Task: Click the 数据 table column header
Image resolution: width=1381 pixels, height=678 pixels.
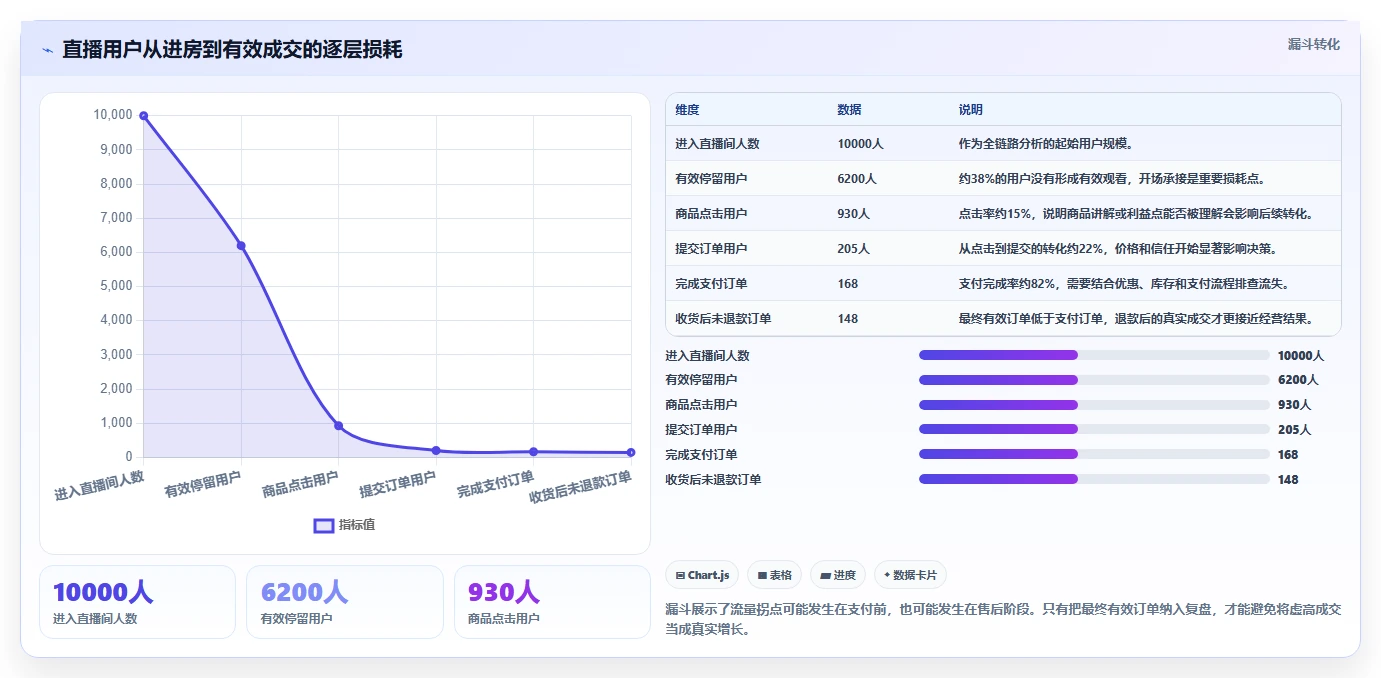Action: coord(849,110)
